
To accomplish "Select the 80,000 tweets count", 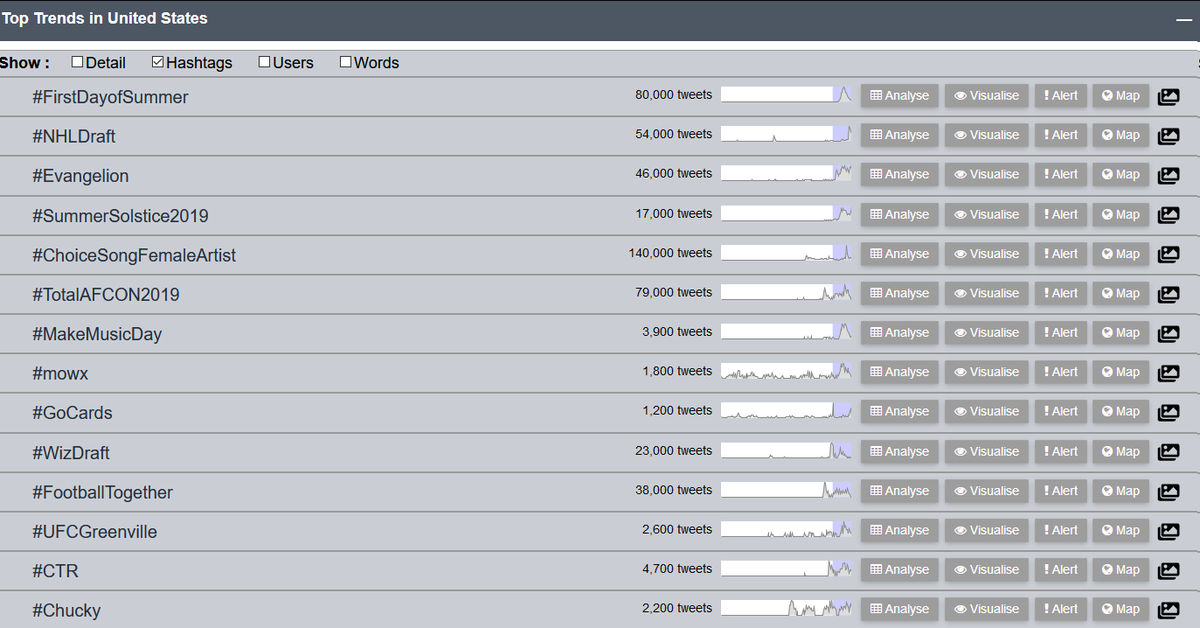I will pyautogui.click(x=674, y=95).
